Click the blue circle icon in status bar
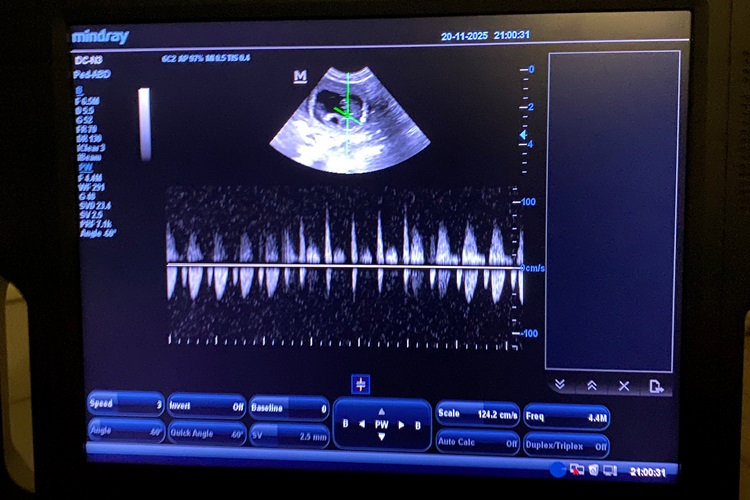 557,469
